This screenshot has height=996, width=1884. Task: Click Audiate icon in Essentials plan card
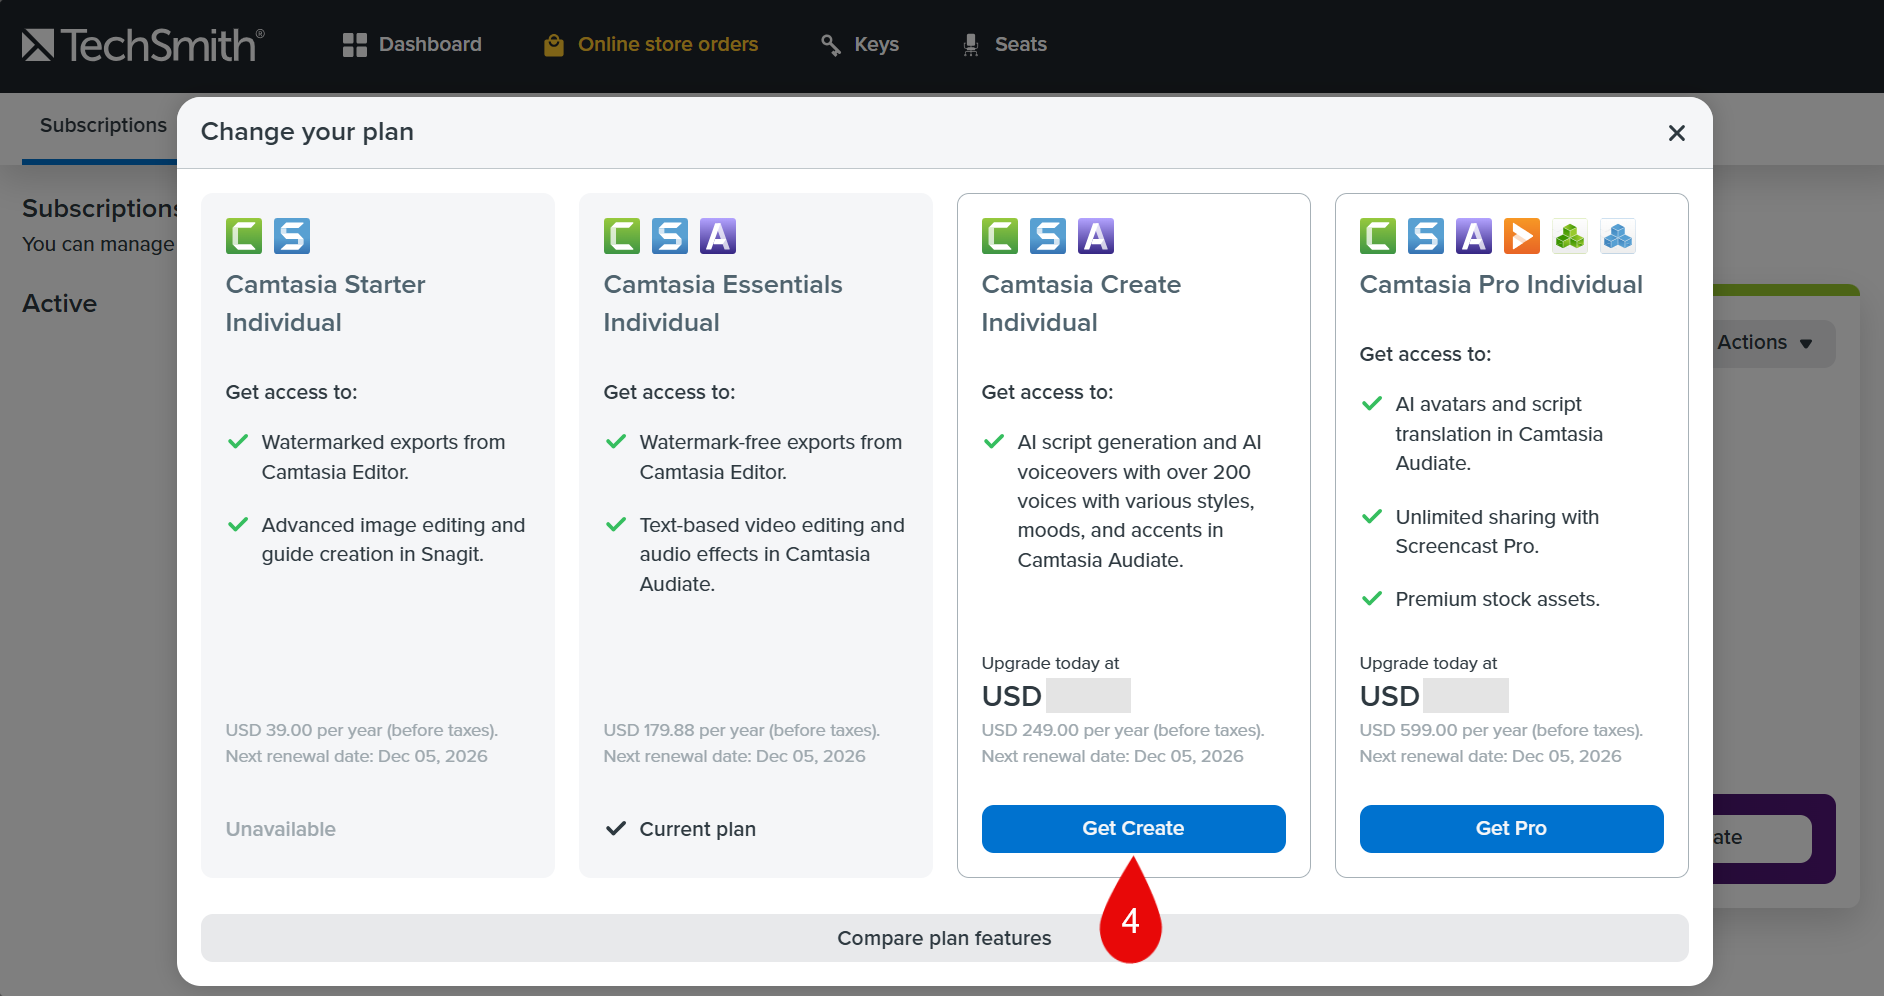coord(718,236)
